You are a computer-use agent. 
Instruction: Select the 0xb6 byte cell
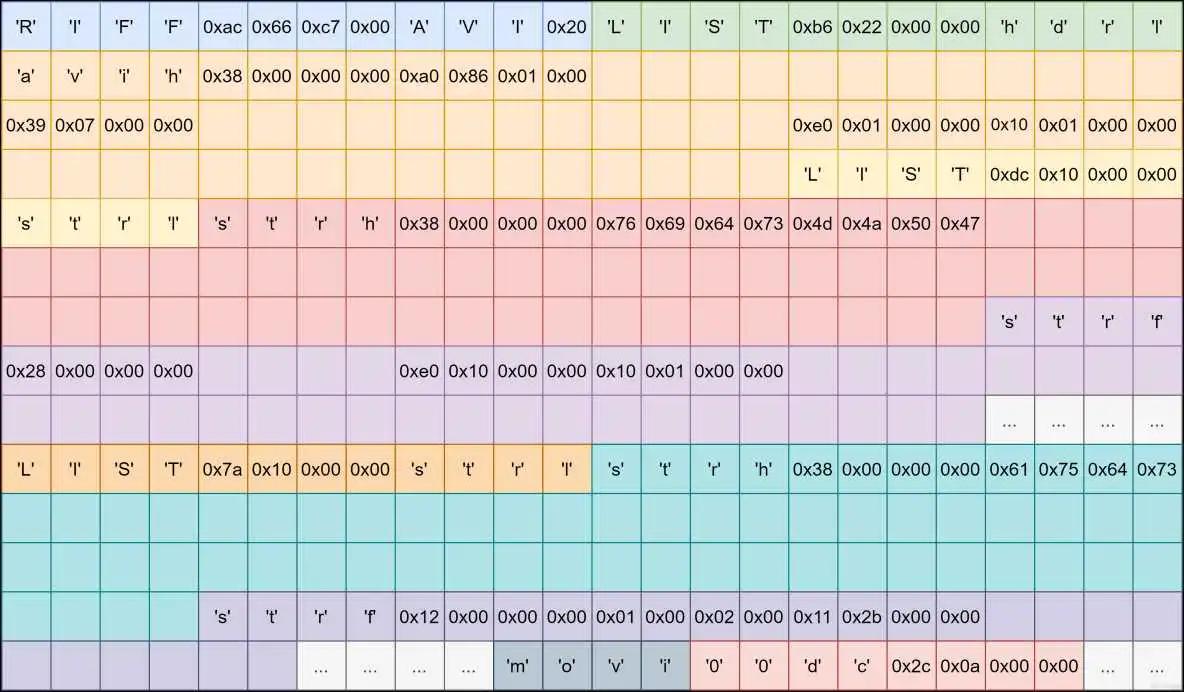point(813,27)
